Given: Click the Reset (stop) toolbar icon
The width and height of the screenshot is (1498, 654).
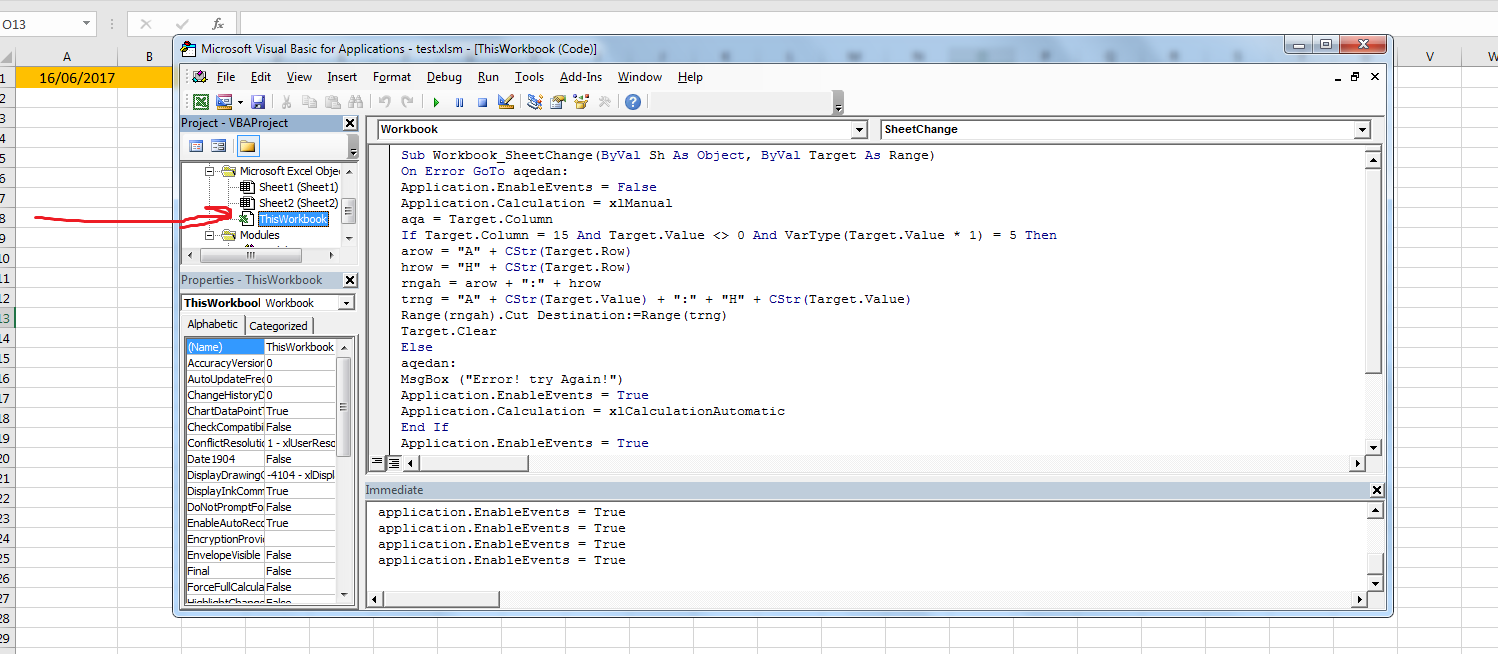Looking at the screenshot, I should 482,102.
